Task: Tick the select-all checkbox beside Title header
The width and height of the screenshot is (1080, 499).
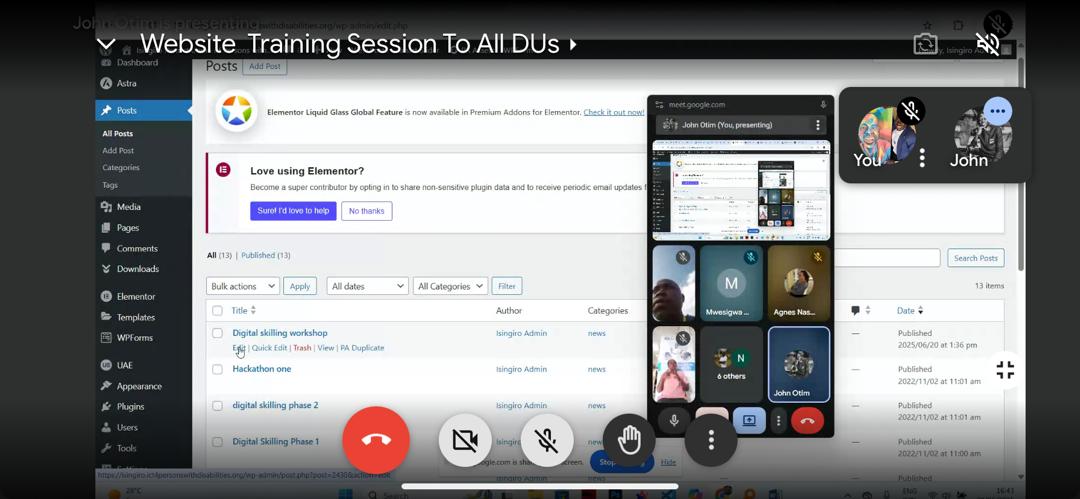Action: coord(218,311)
